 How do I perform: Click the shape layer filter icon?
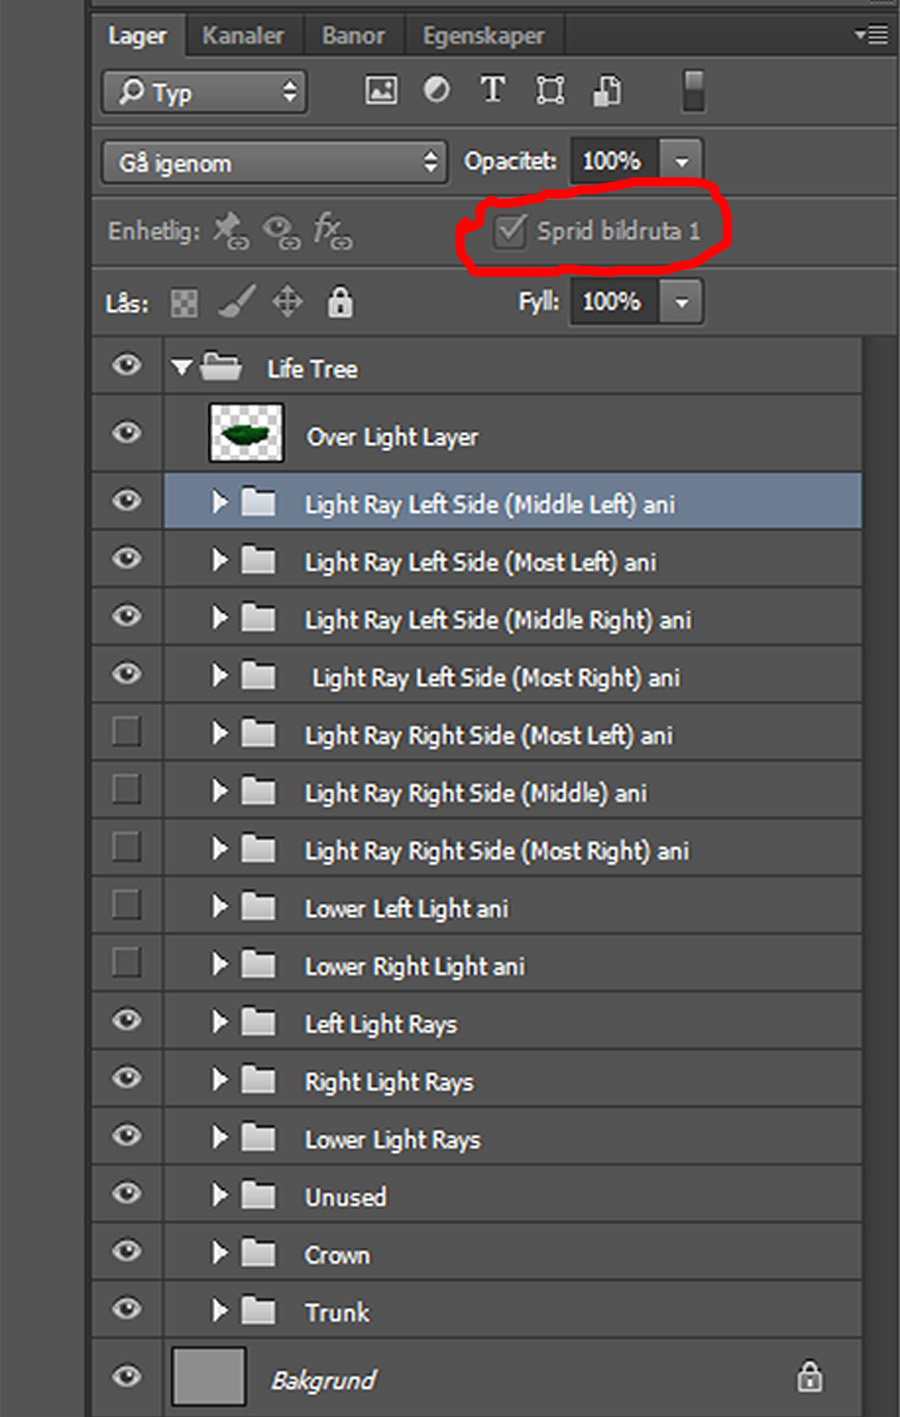point(549,90)
